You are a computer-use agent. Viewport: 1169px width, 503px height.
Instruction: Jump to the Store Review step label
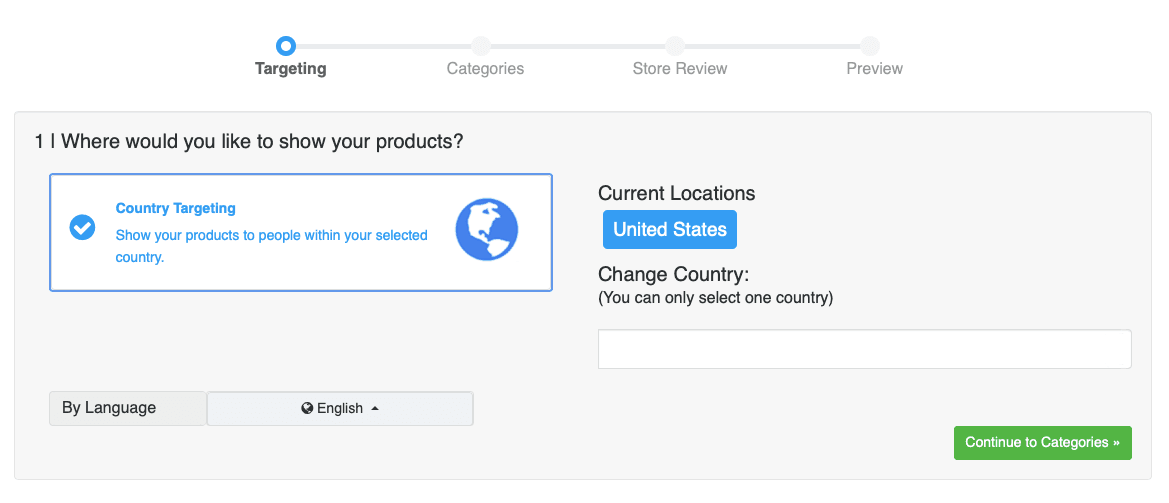(680, 69)
